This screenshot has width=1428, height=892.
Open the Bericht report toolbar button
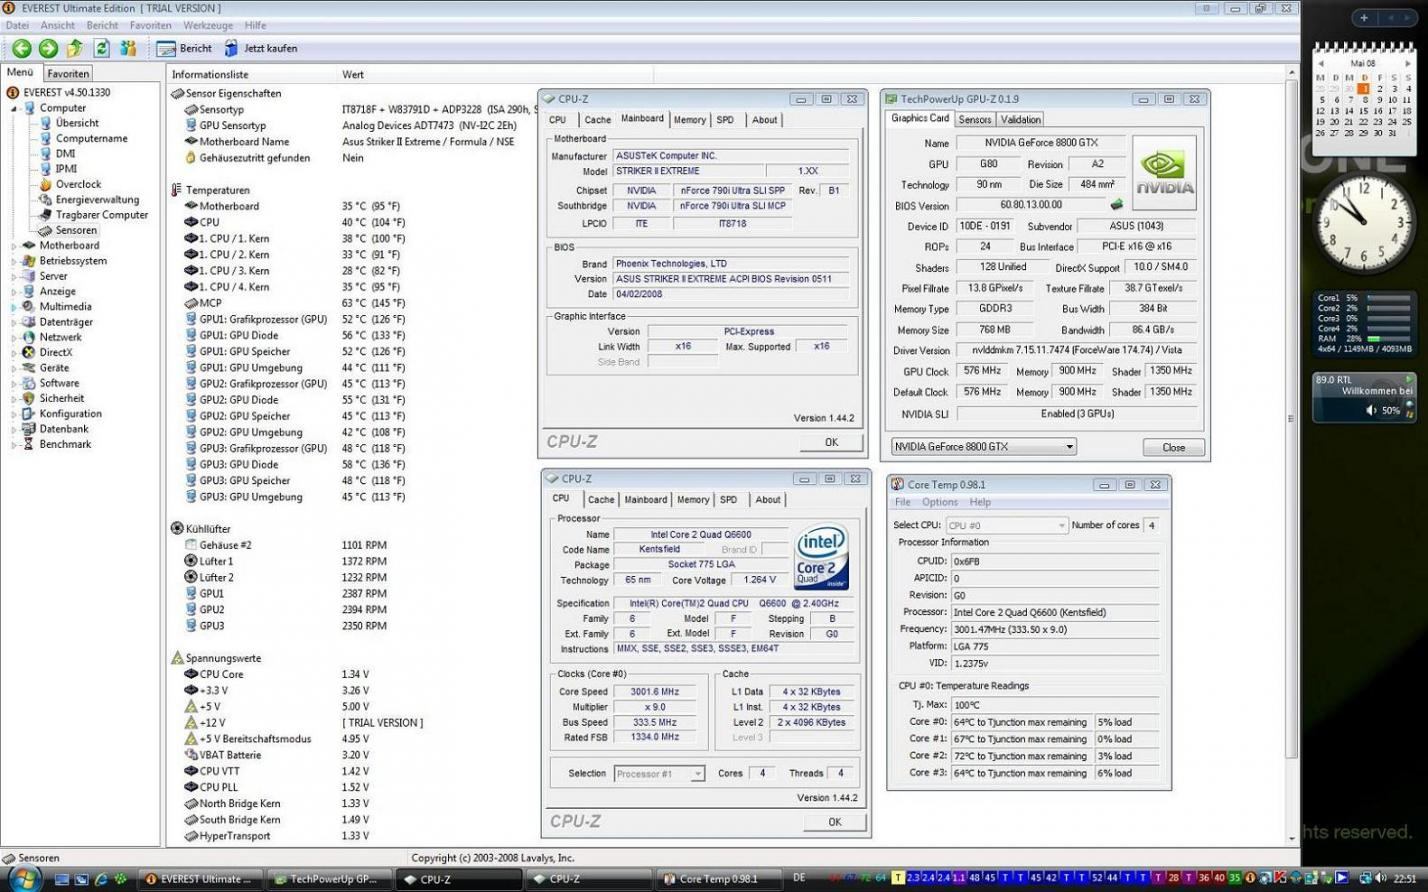click(185, 48)
